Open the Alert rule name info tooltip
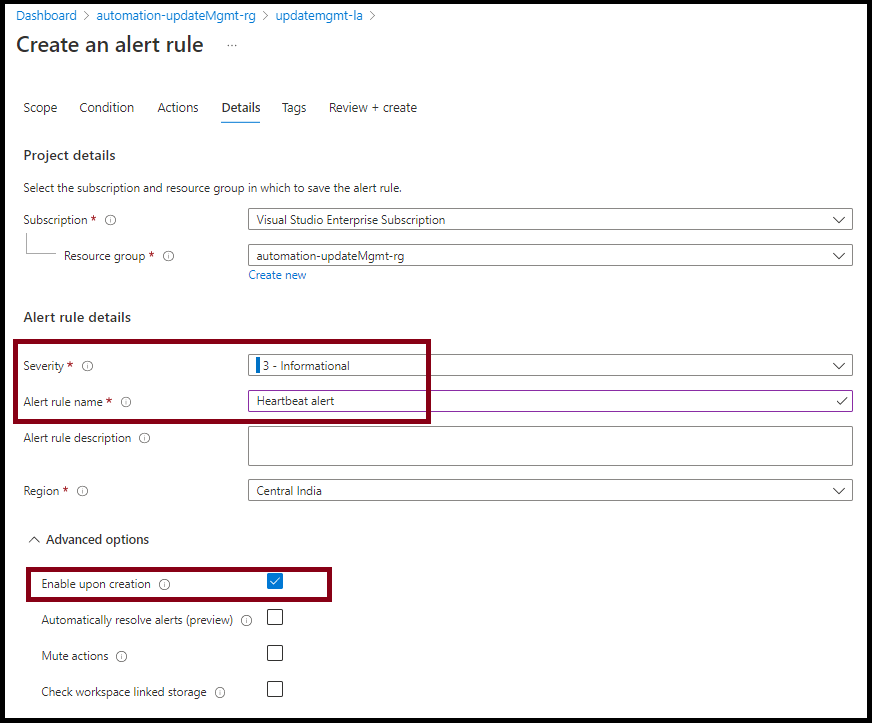 tap(125, 401)
